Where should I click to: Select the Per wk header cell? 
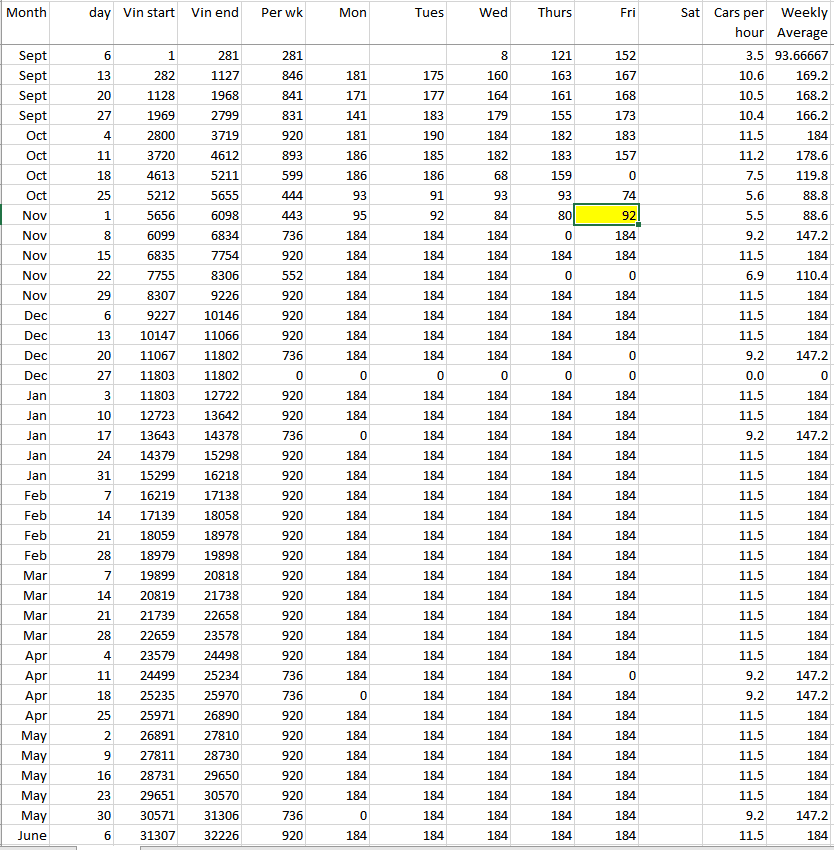coord(275,13)
